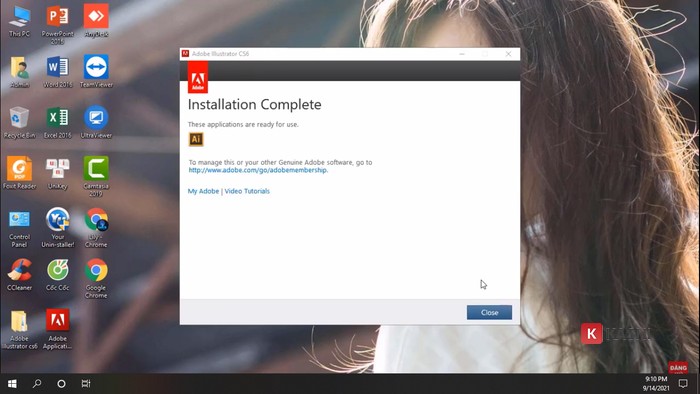Select the Excel 2016 desktop icon
Viewport: 700px width, 394px height.
(58, 123)
